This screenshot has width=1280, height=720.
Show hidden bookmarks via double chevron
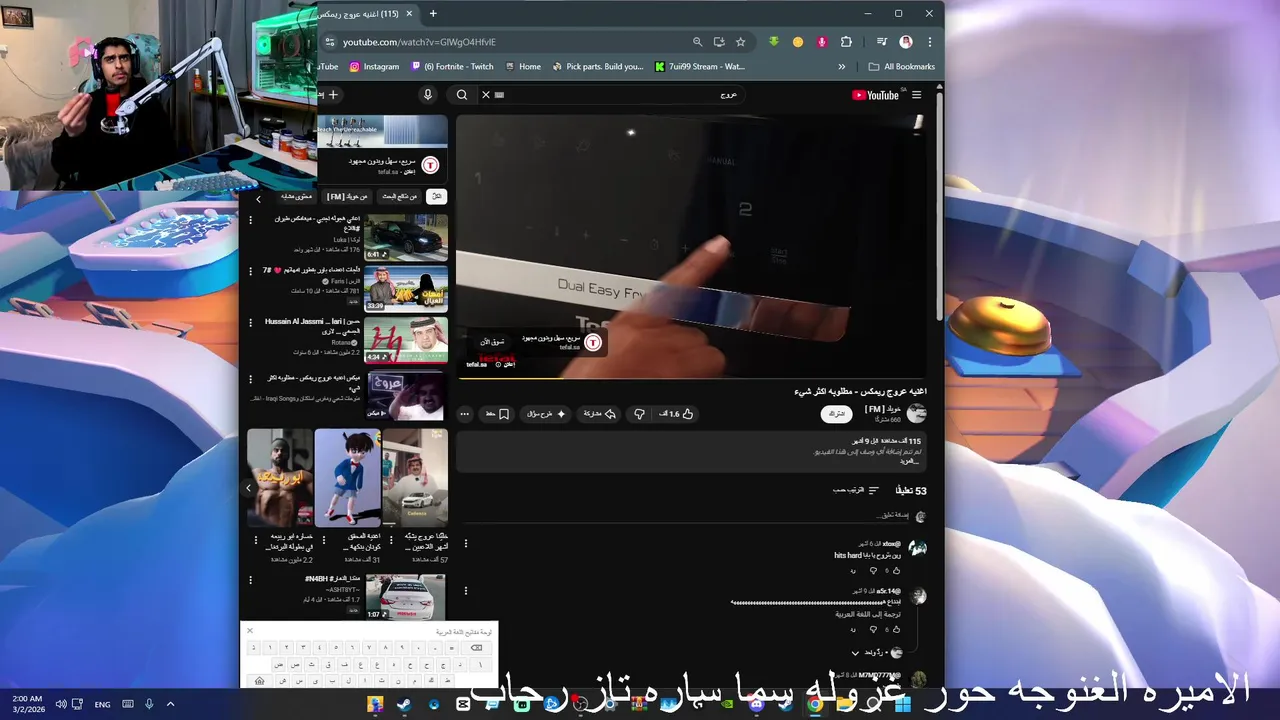(842, 67)
